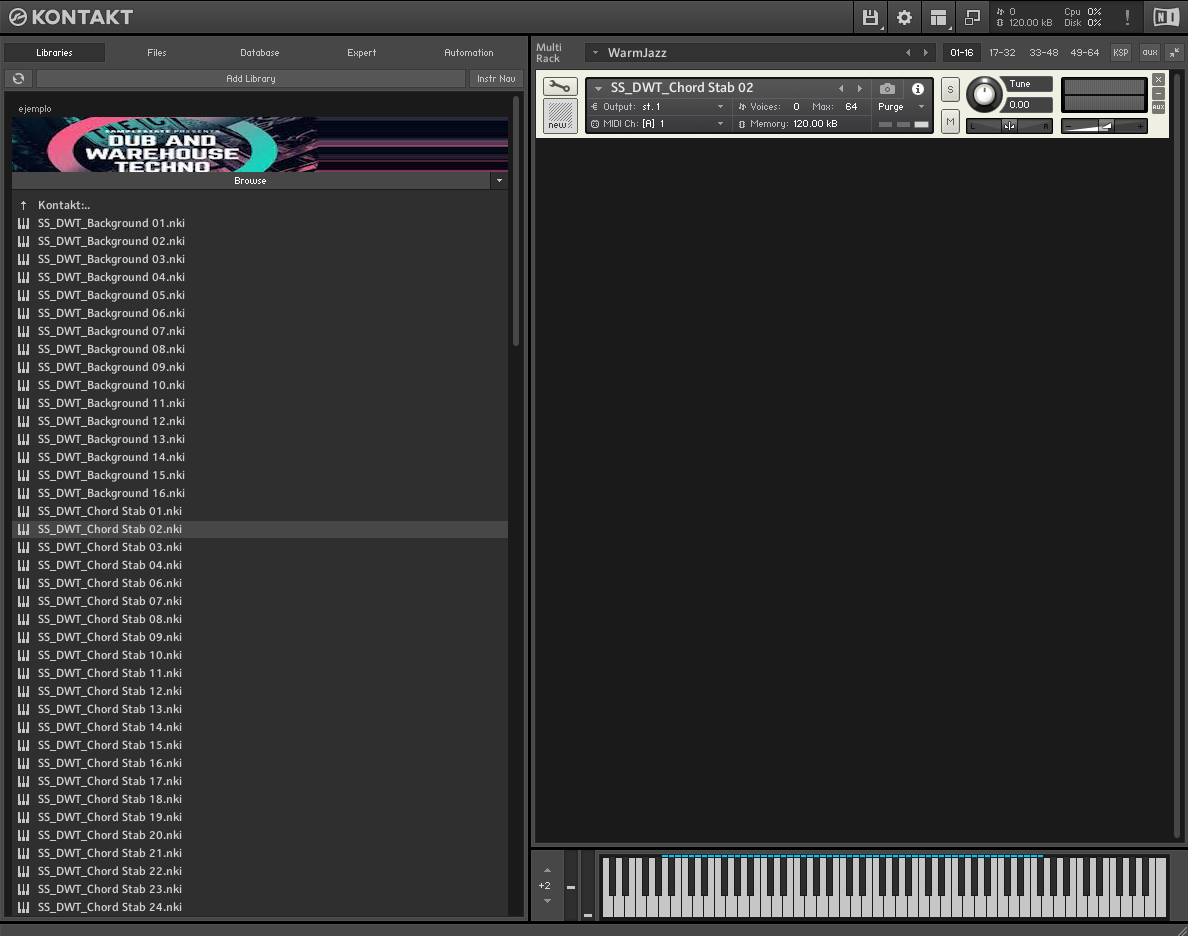The height and width of the screenshot is (936, 1188).
Task: Show multi rack page 33-48
Action: point(1043,52)
